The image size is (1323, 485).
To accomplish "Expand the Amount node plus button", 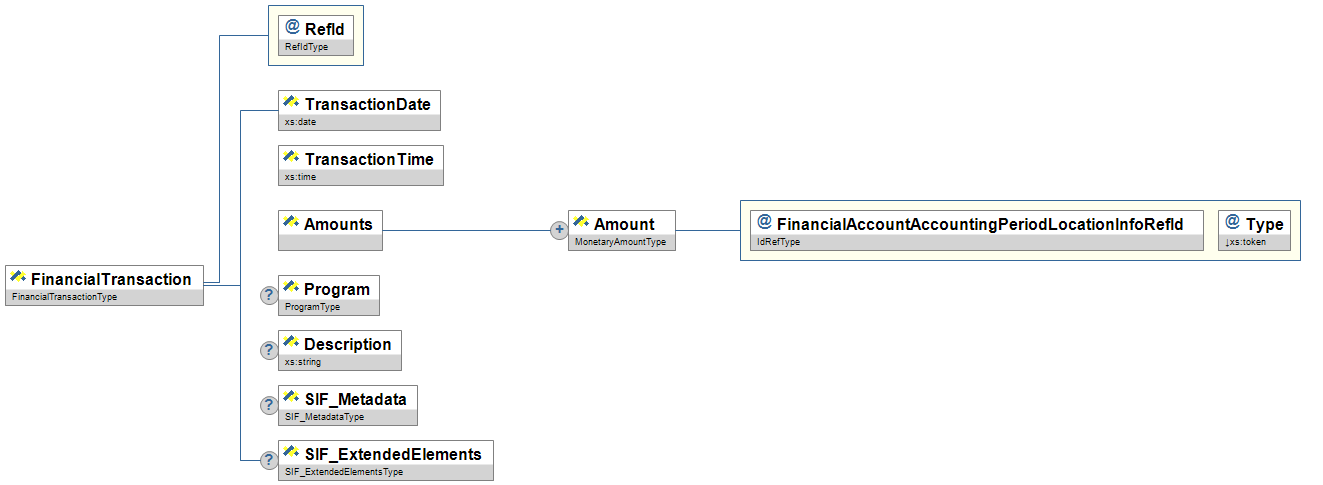I will tap(560, 230).
